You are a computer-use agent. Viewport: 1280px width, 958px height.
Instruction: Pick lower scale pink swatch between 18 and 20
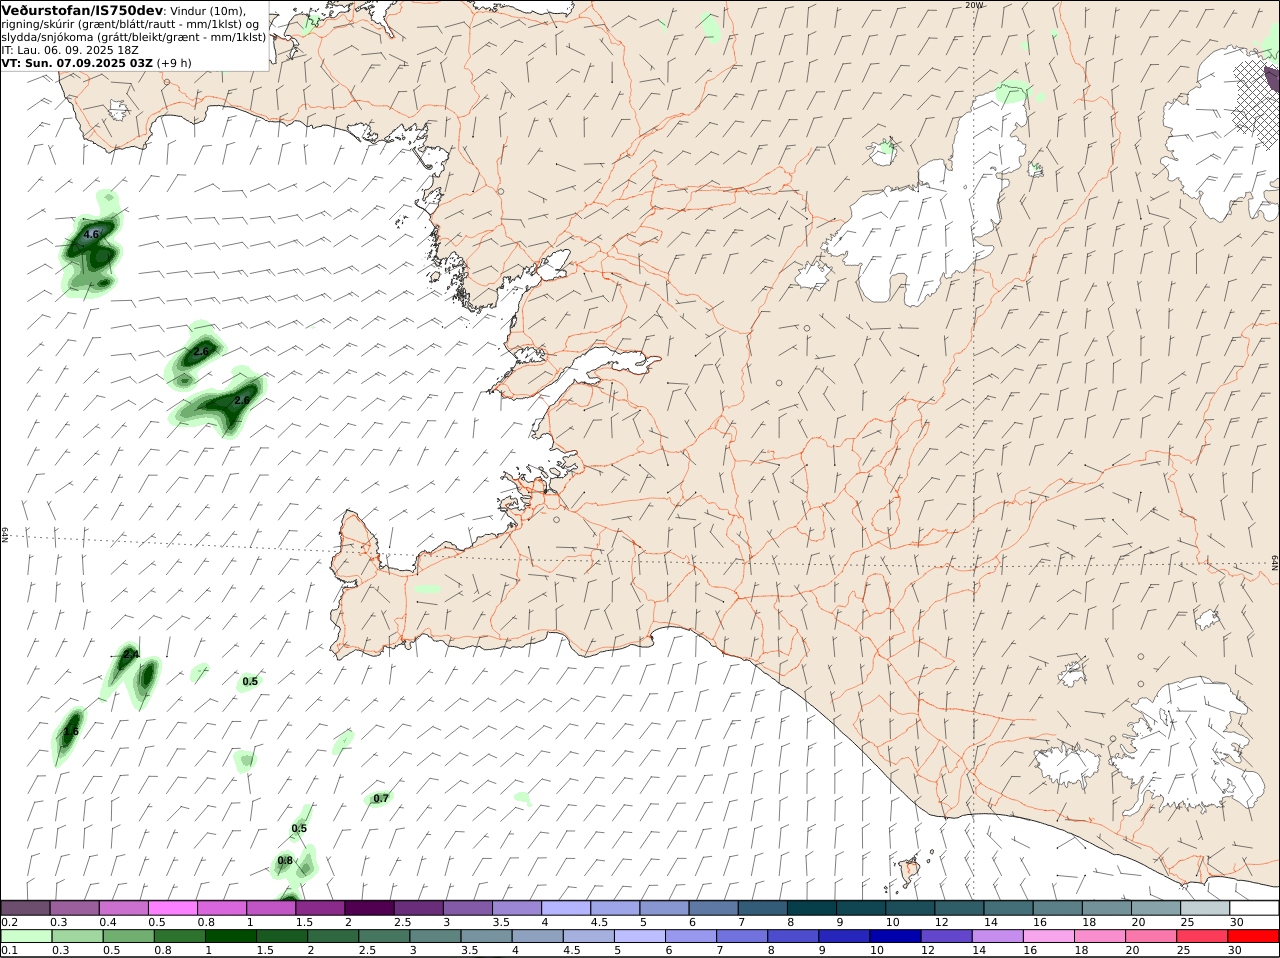(1099, 936)
